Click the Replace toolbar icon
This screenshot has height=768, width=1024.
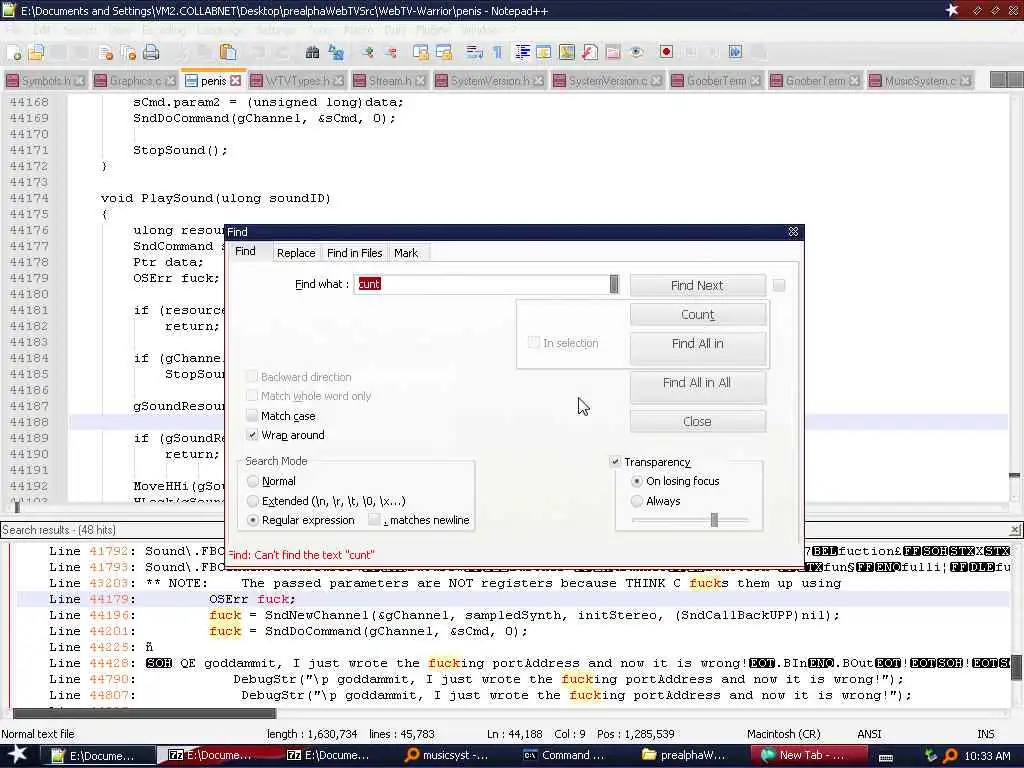(336, 53)
